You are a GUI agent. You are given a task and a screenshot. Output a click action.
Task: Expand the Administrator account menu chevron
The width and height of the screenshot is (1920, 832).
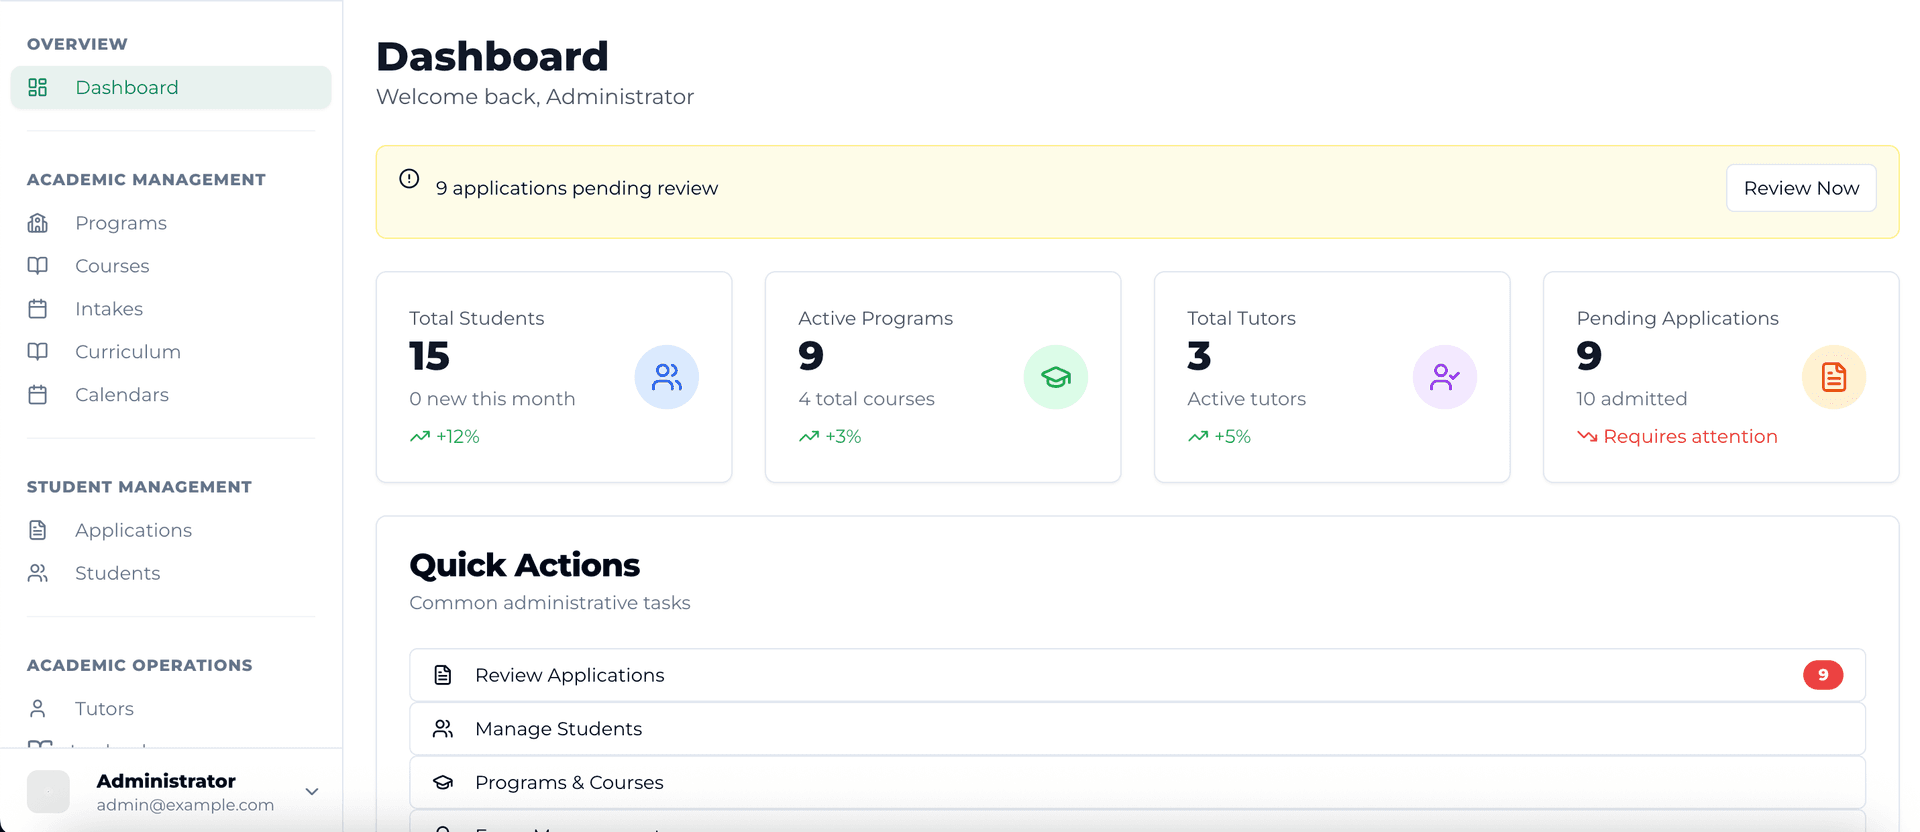click(x=312, y=792)
